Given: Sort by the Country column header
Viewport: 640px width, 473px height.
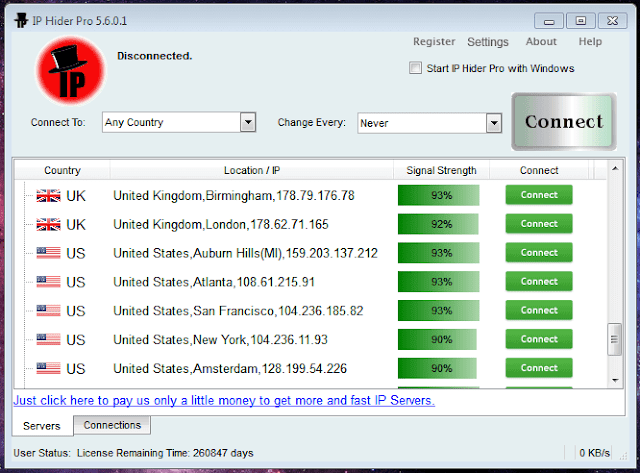Looking at the screenshot, I should [62, 170].
